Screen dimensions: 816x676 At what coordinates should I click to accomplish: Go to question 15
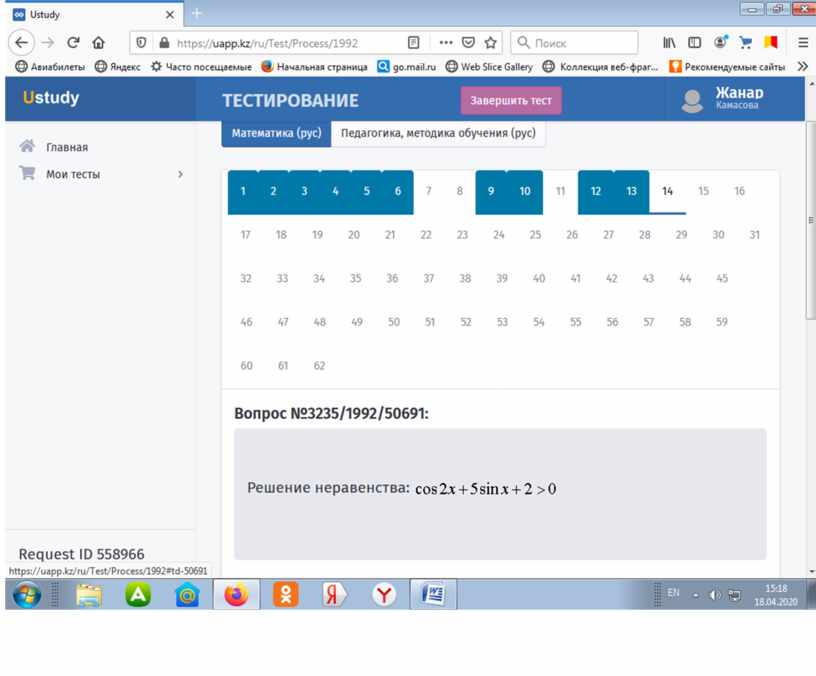coord(704,191)
